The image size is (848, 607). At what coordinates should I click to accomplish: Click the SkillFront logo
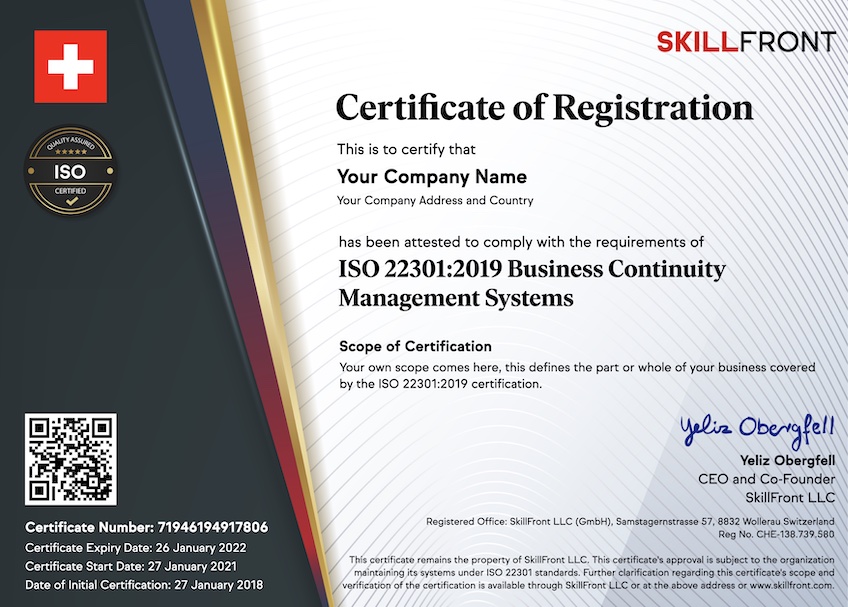(x=746, y=42)
